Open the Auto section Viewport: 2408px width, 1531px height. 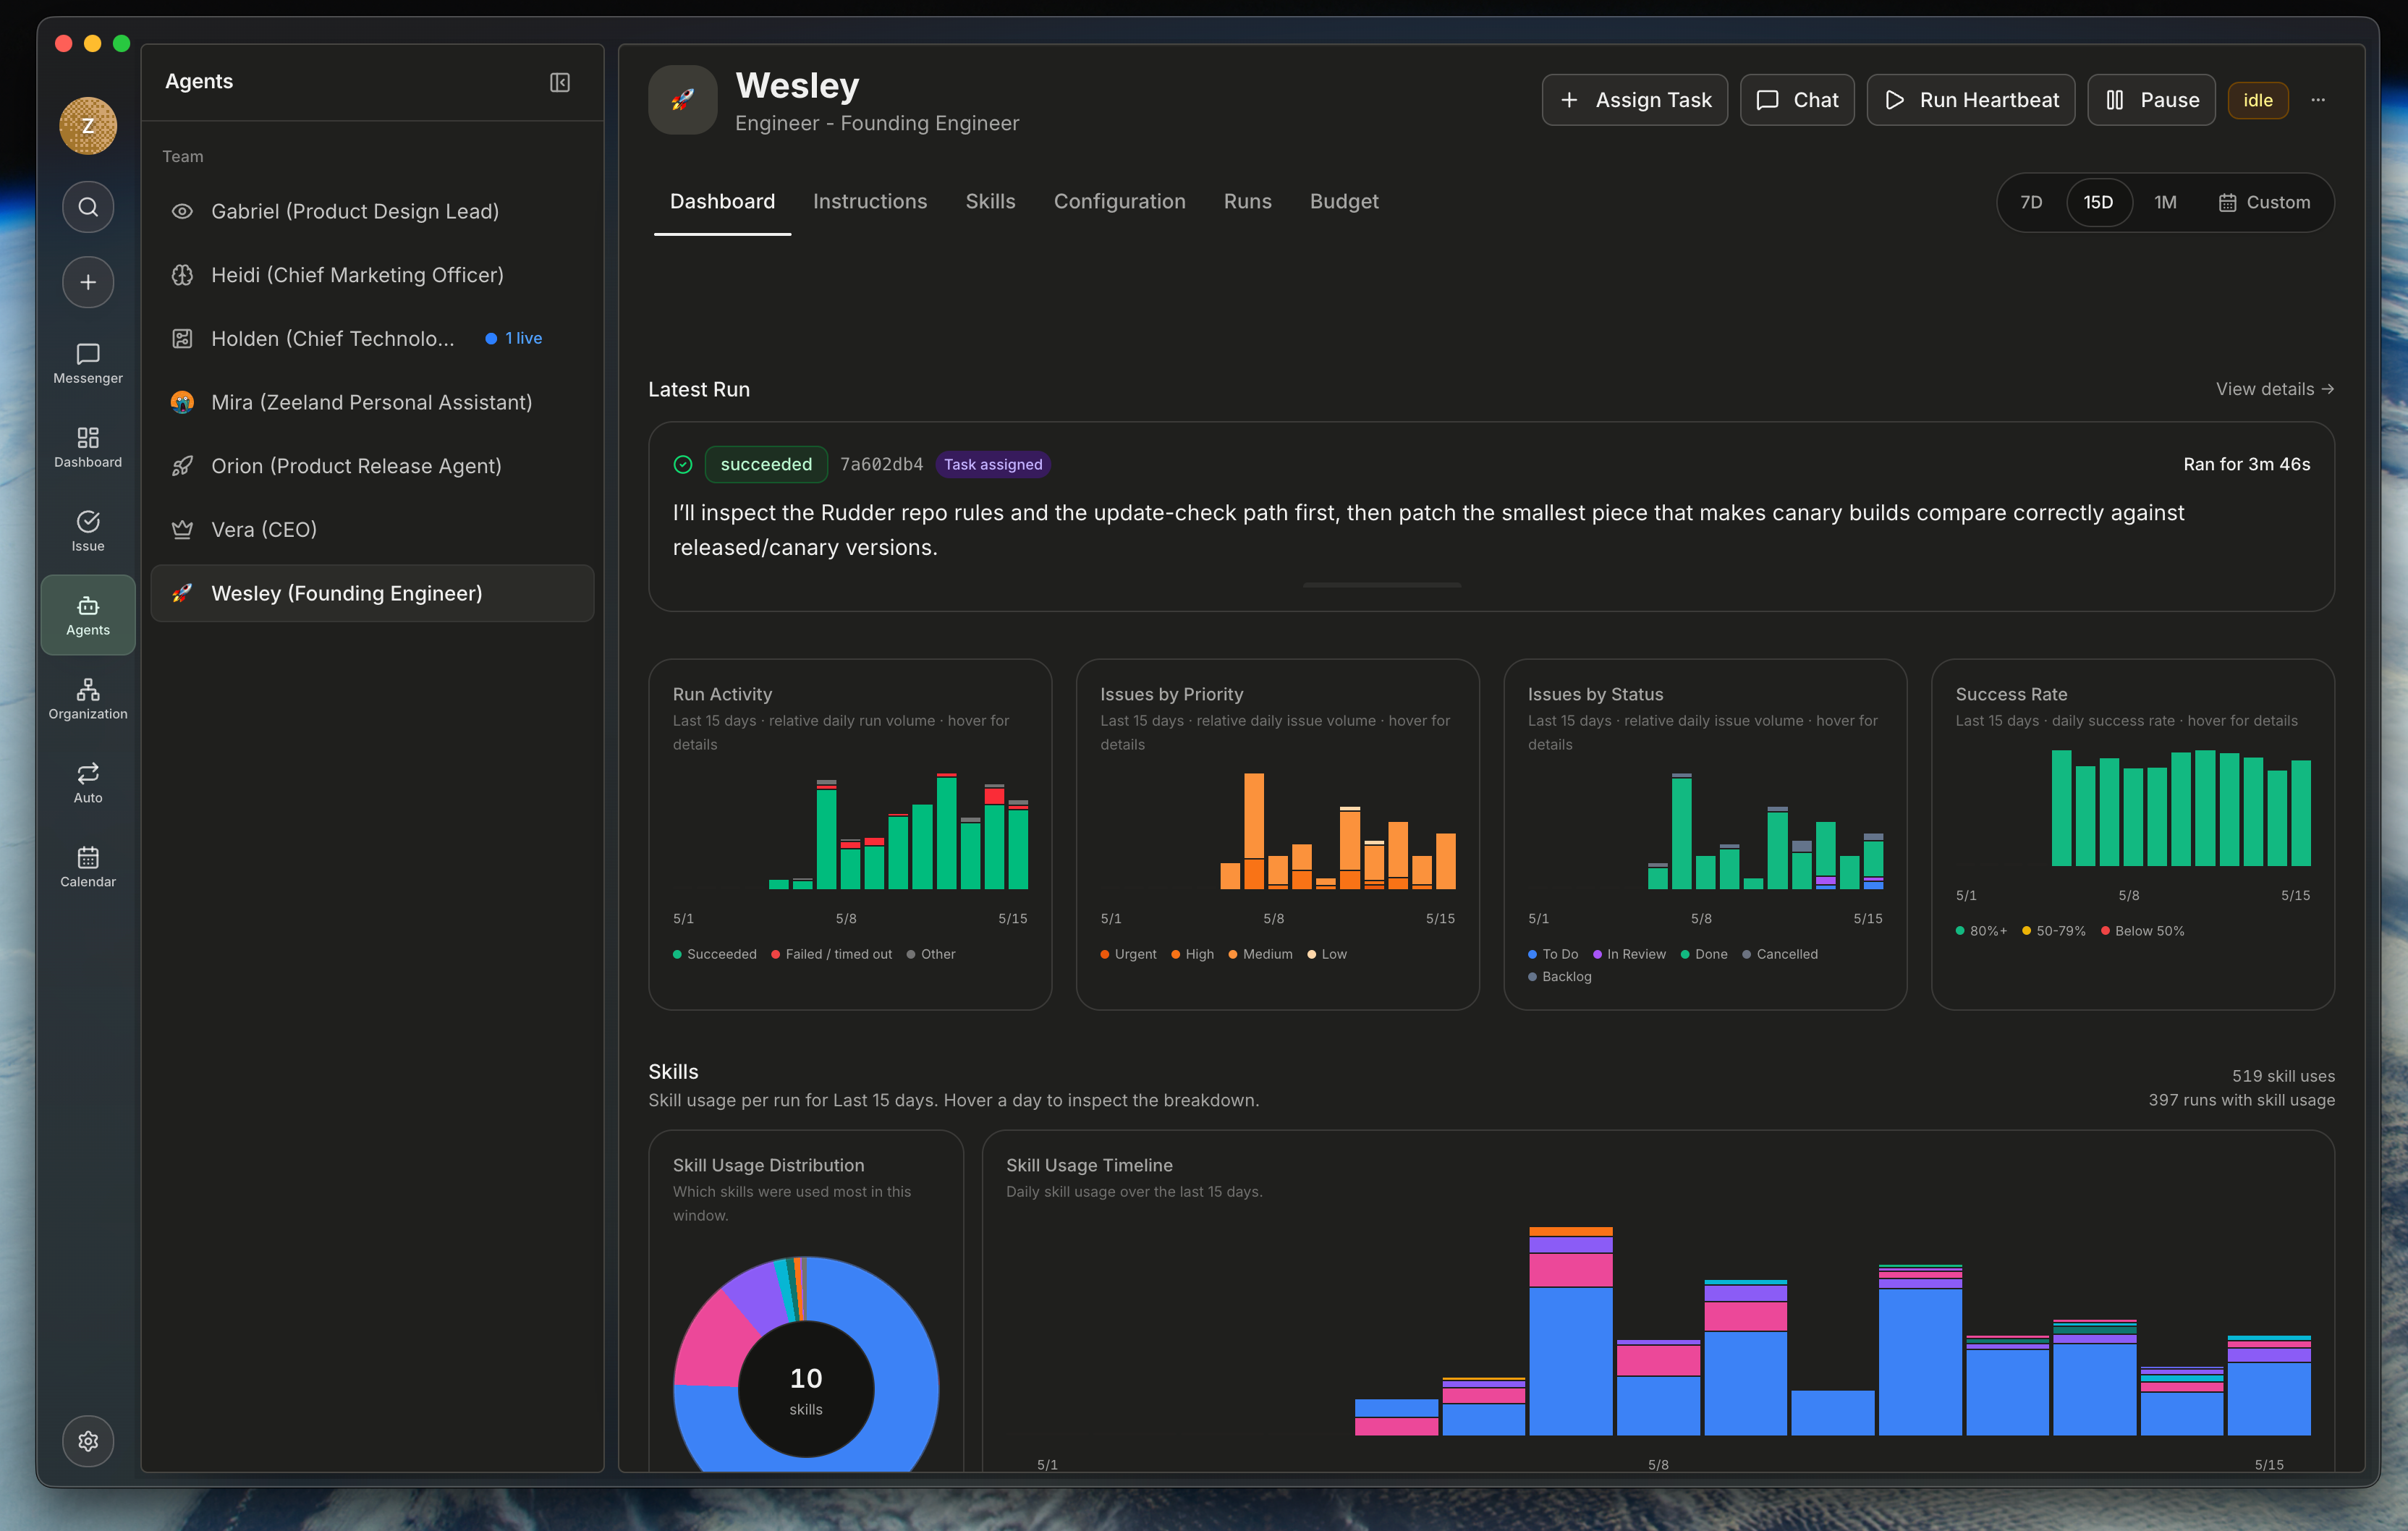pyautogui.click(x=88, y=783)
